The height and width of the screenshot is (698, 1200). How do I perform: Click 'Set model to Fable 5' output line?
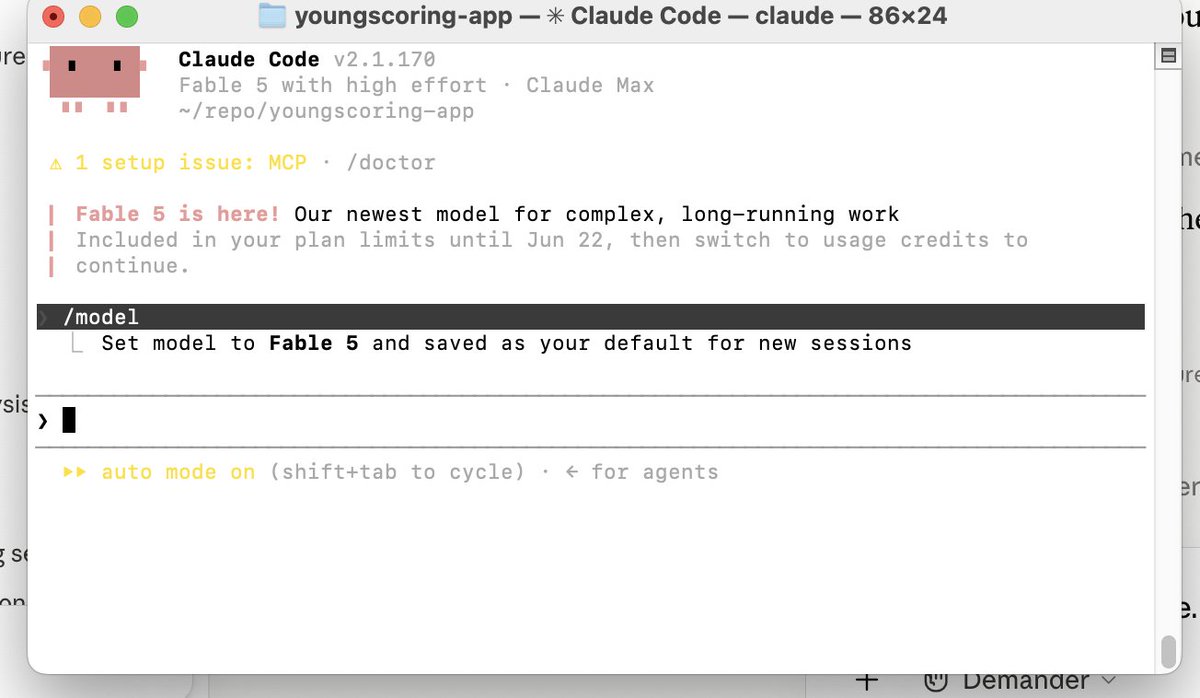click(x=506, y=343)
